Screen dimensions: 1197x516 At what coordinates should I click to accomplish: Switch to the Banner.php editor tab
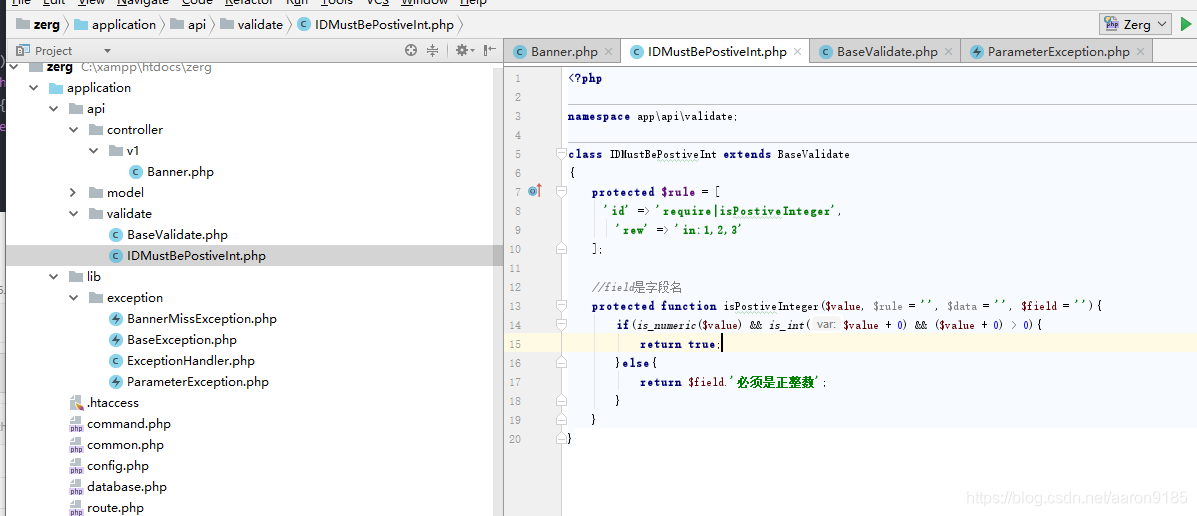click(x=564, y=52)
